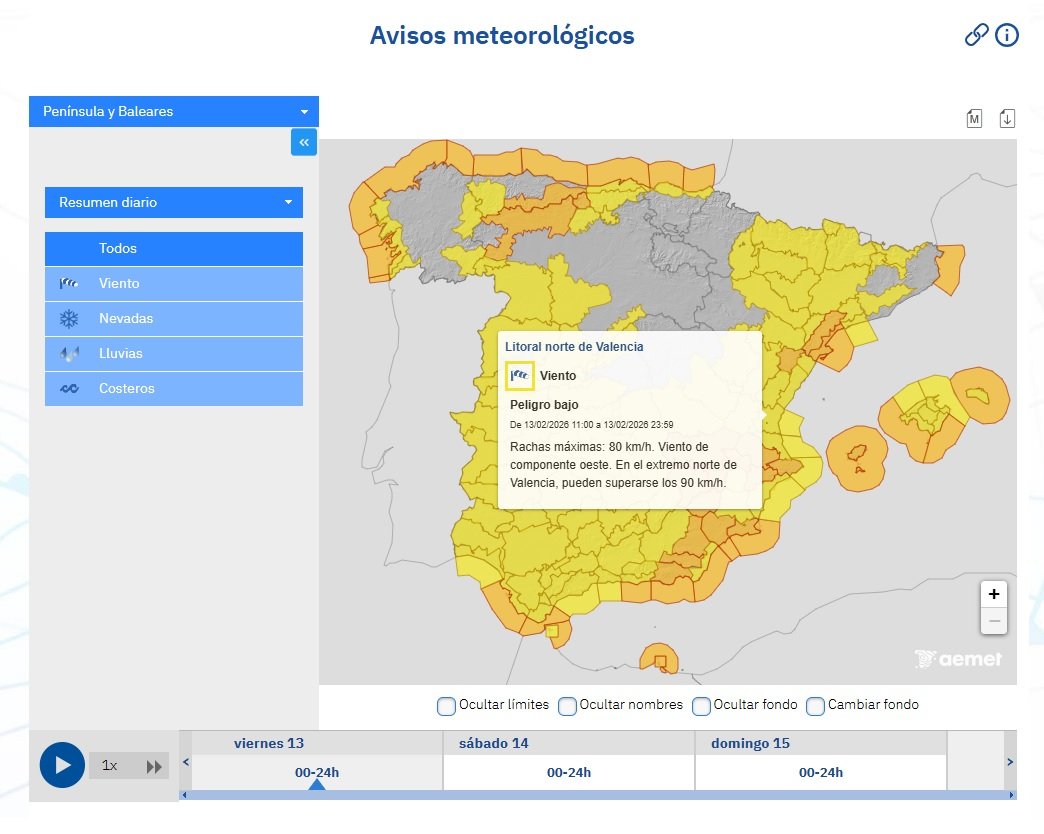Open the Península y Baleares region dropdown

pyautogui.click(x=174, y=111)
